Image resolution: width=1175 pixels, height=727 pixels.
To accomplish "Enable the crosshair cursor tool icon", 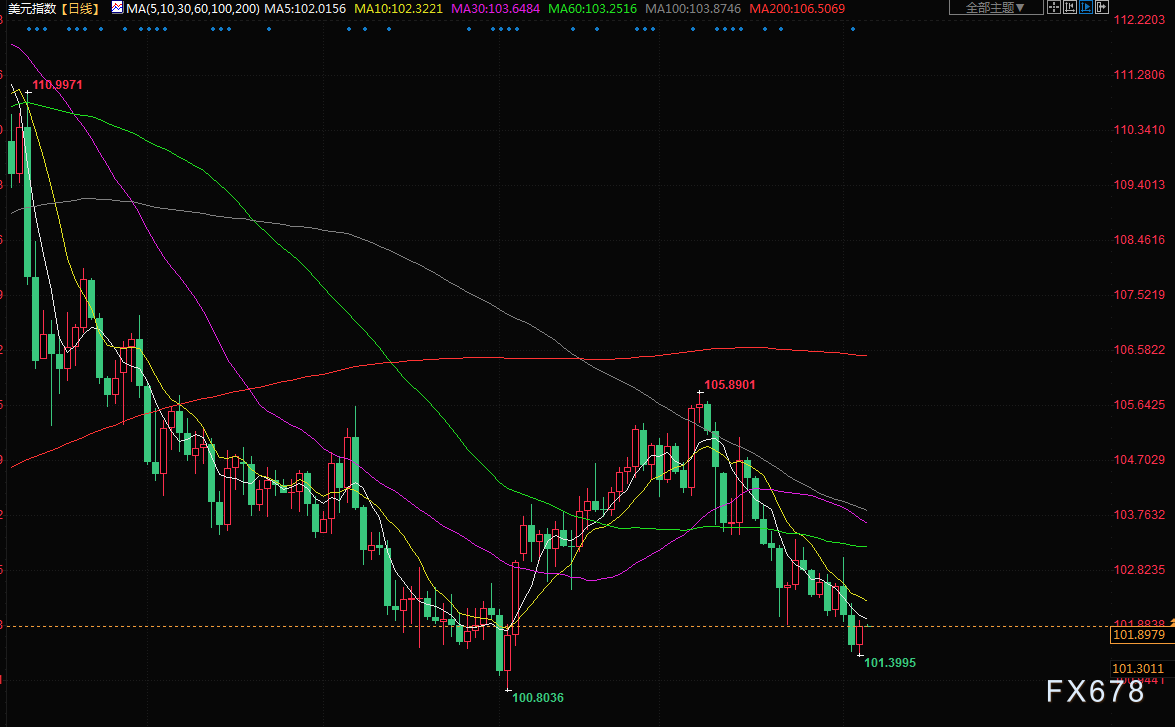I will click(1054, 7).
